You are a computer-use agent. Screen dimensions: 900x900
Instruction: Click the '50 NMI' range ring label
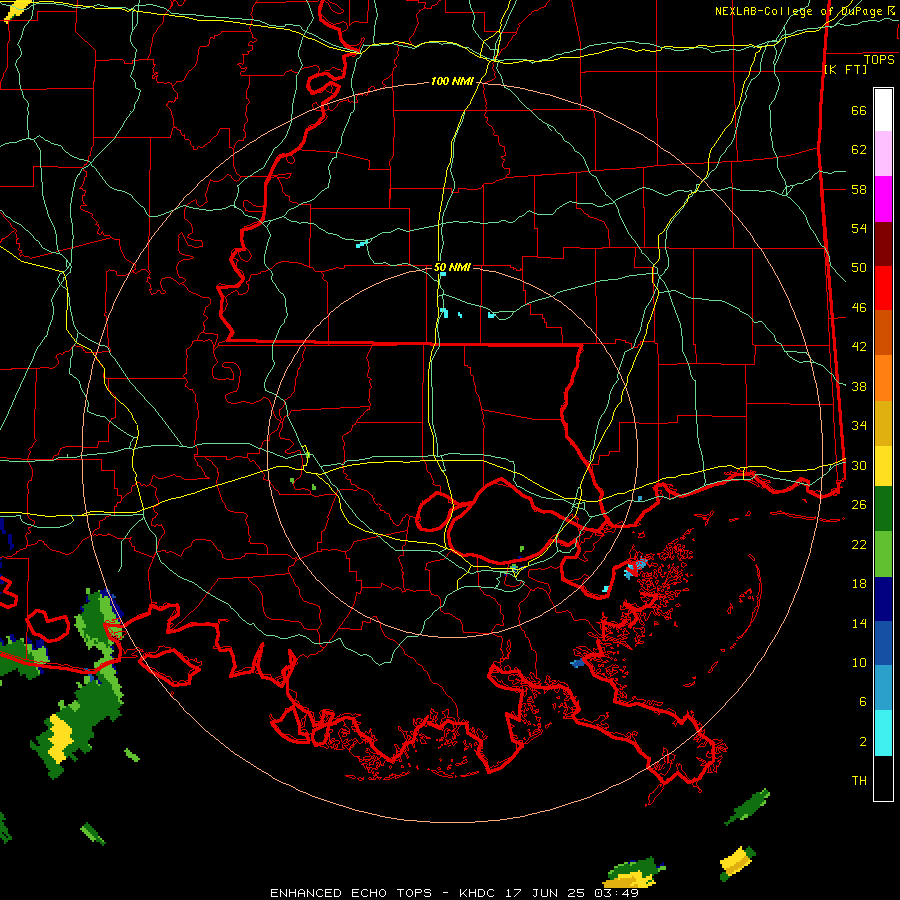tap(452, 267)
